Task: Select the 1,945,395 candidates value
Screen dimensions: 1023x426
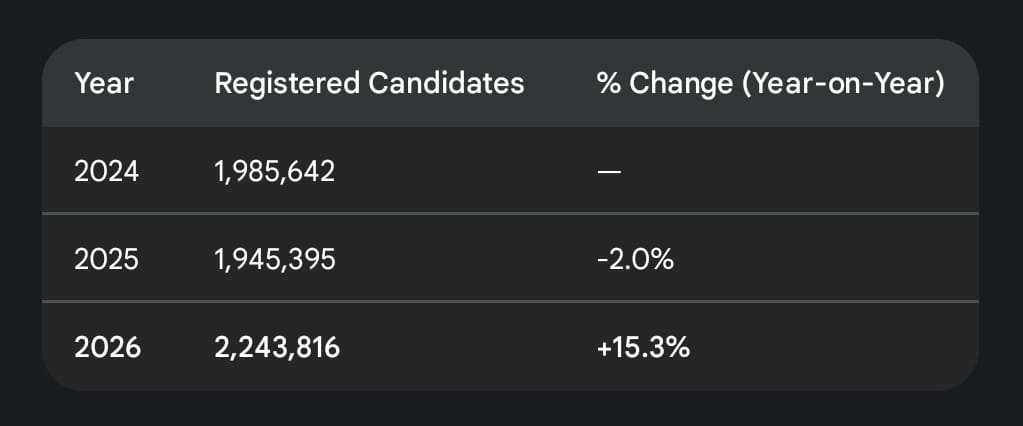Action: [275, 260]
